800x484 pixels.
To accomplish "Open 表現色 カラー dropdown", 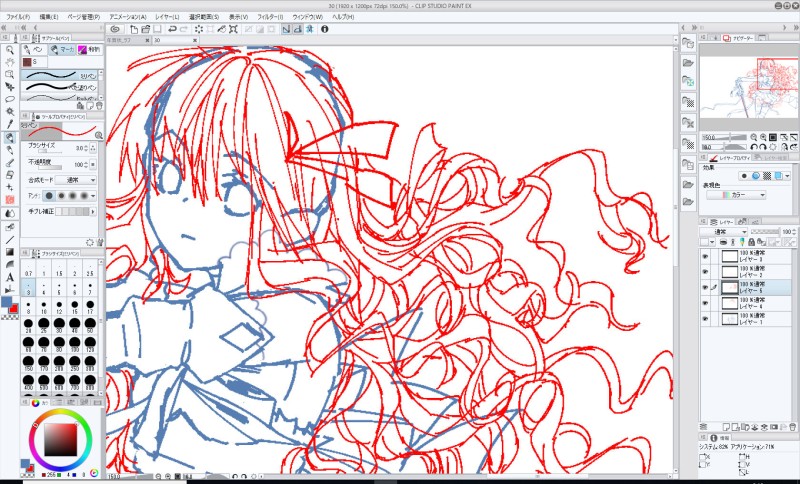I will [736, 195].
